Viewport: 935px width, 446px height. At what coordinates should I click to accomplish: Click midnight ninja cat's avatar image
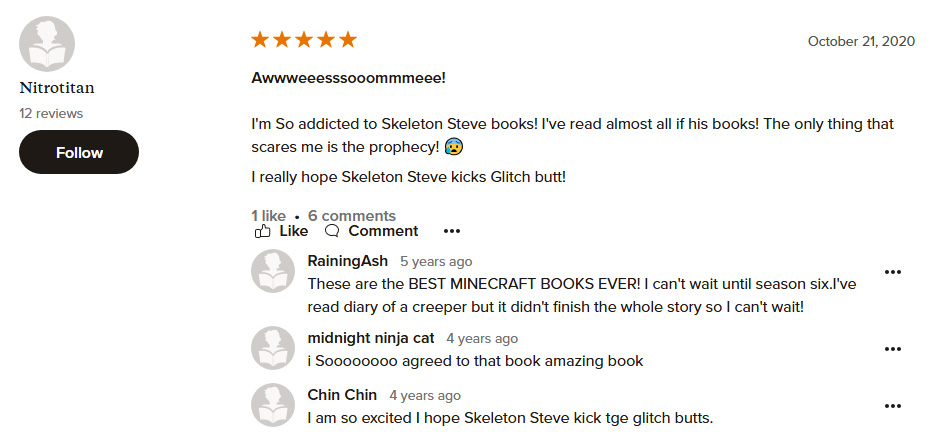[273, 348]
